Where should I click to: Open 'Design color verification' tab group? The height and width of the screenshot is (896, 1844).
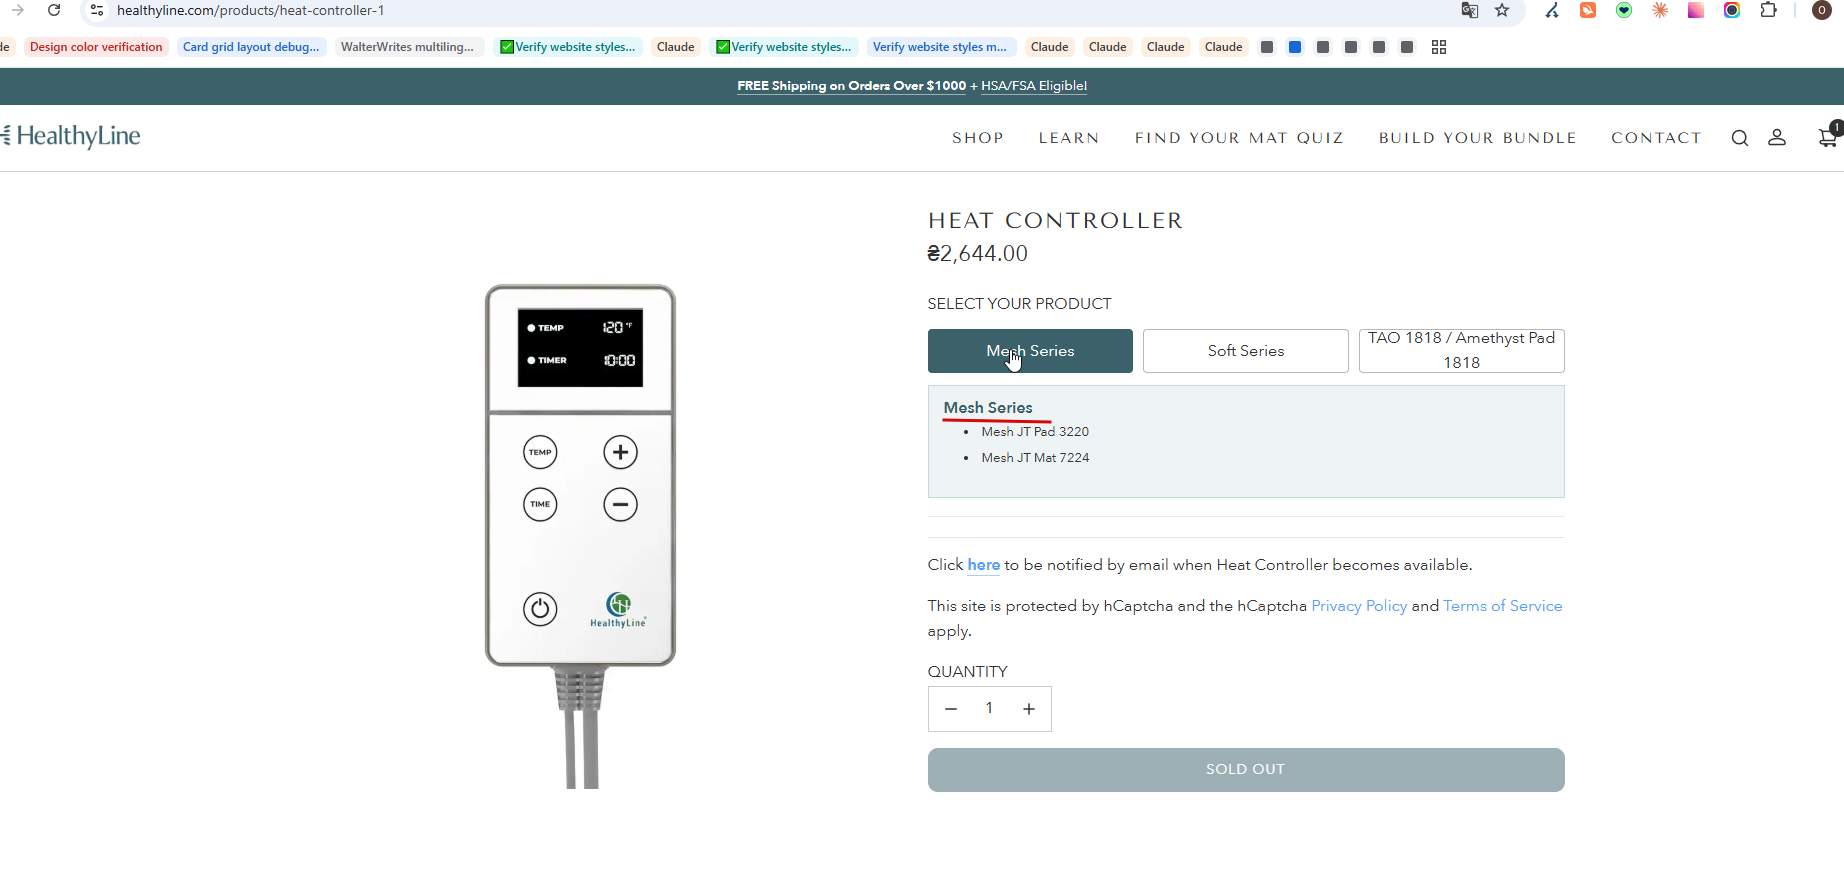[x=96, y=47]
